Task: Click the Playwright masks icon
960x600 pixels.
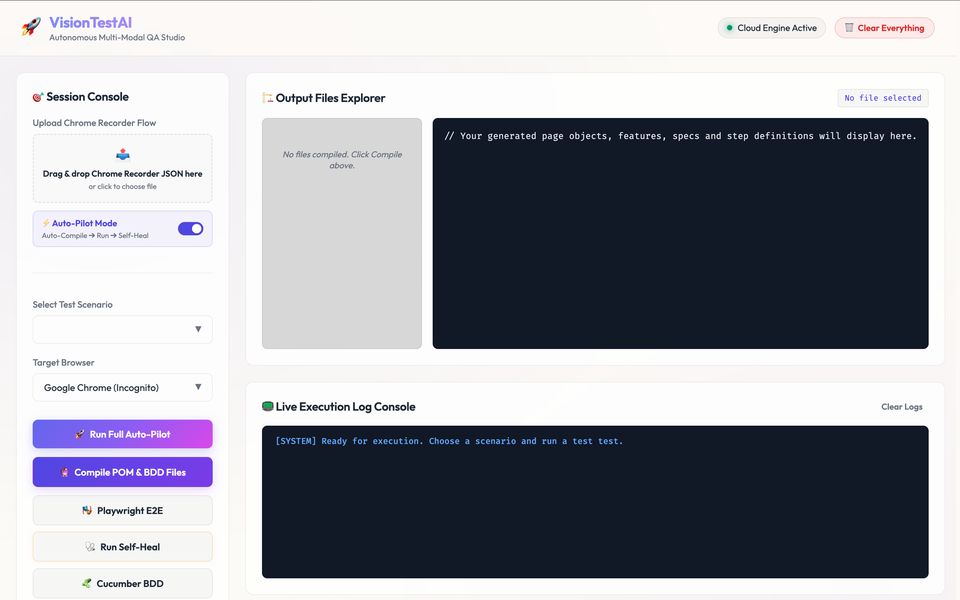Action: 87,510
